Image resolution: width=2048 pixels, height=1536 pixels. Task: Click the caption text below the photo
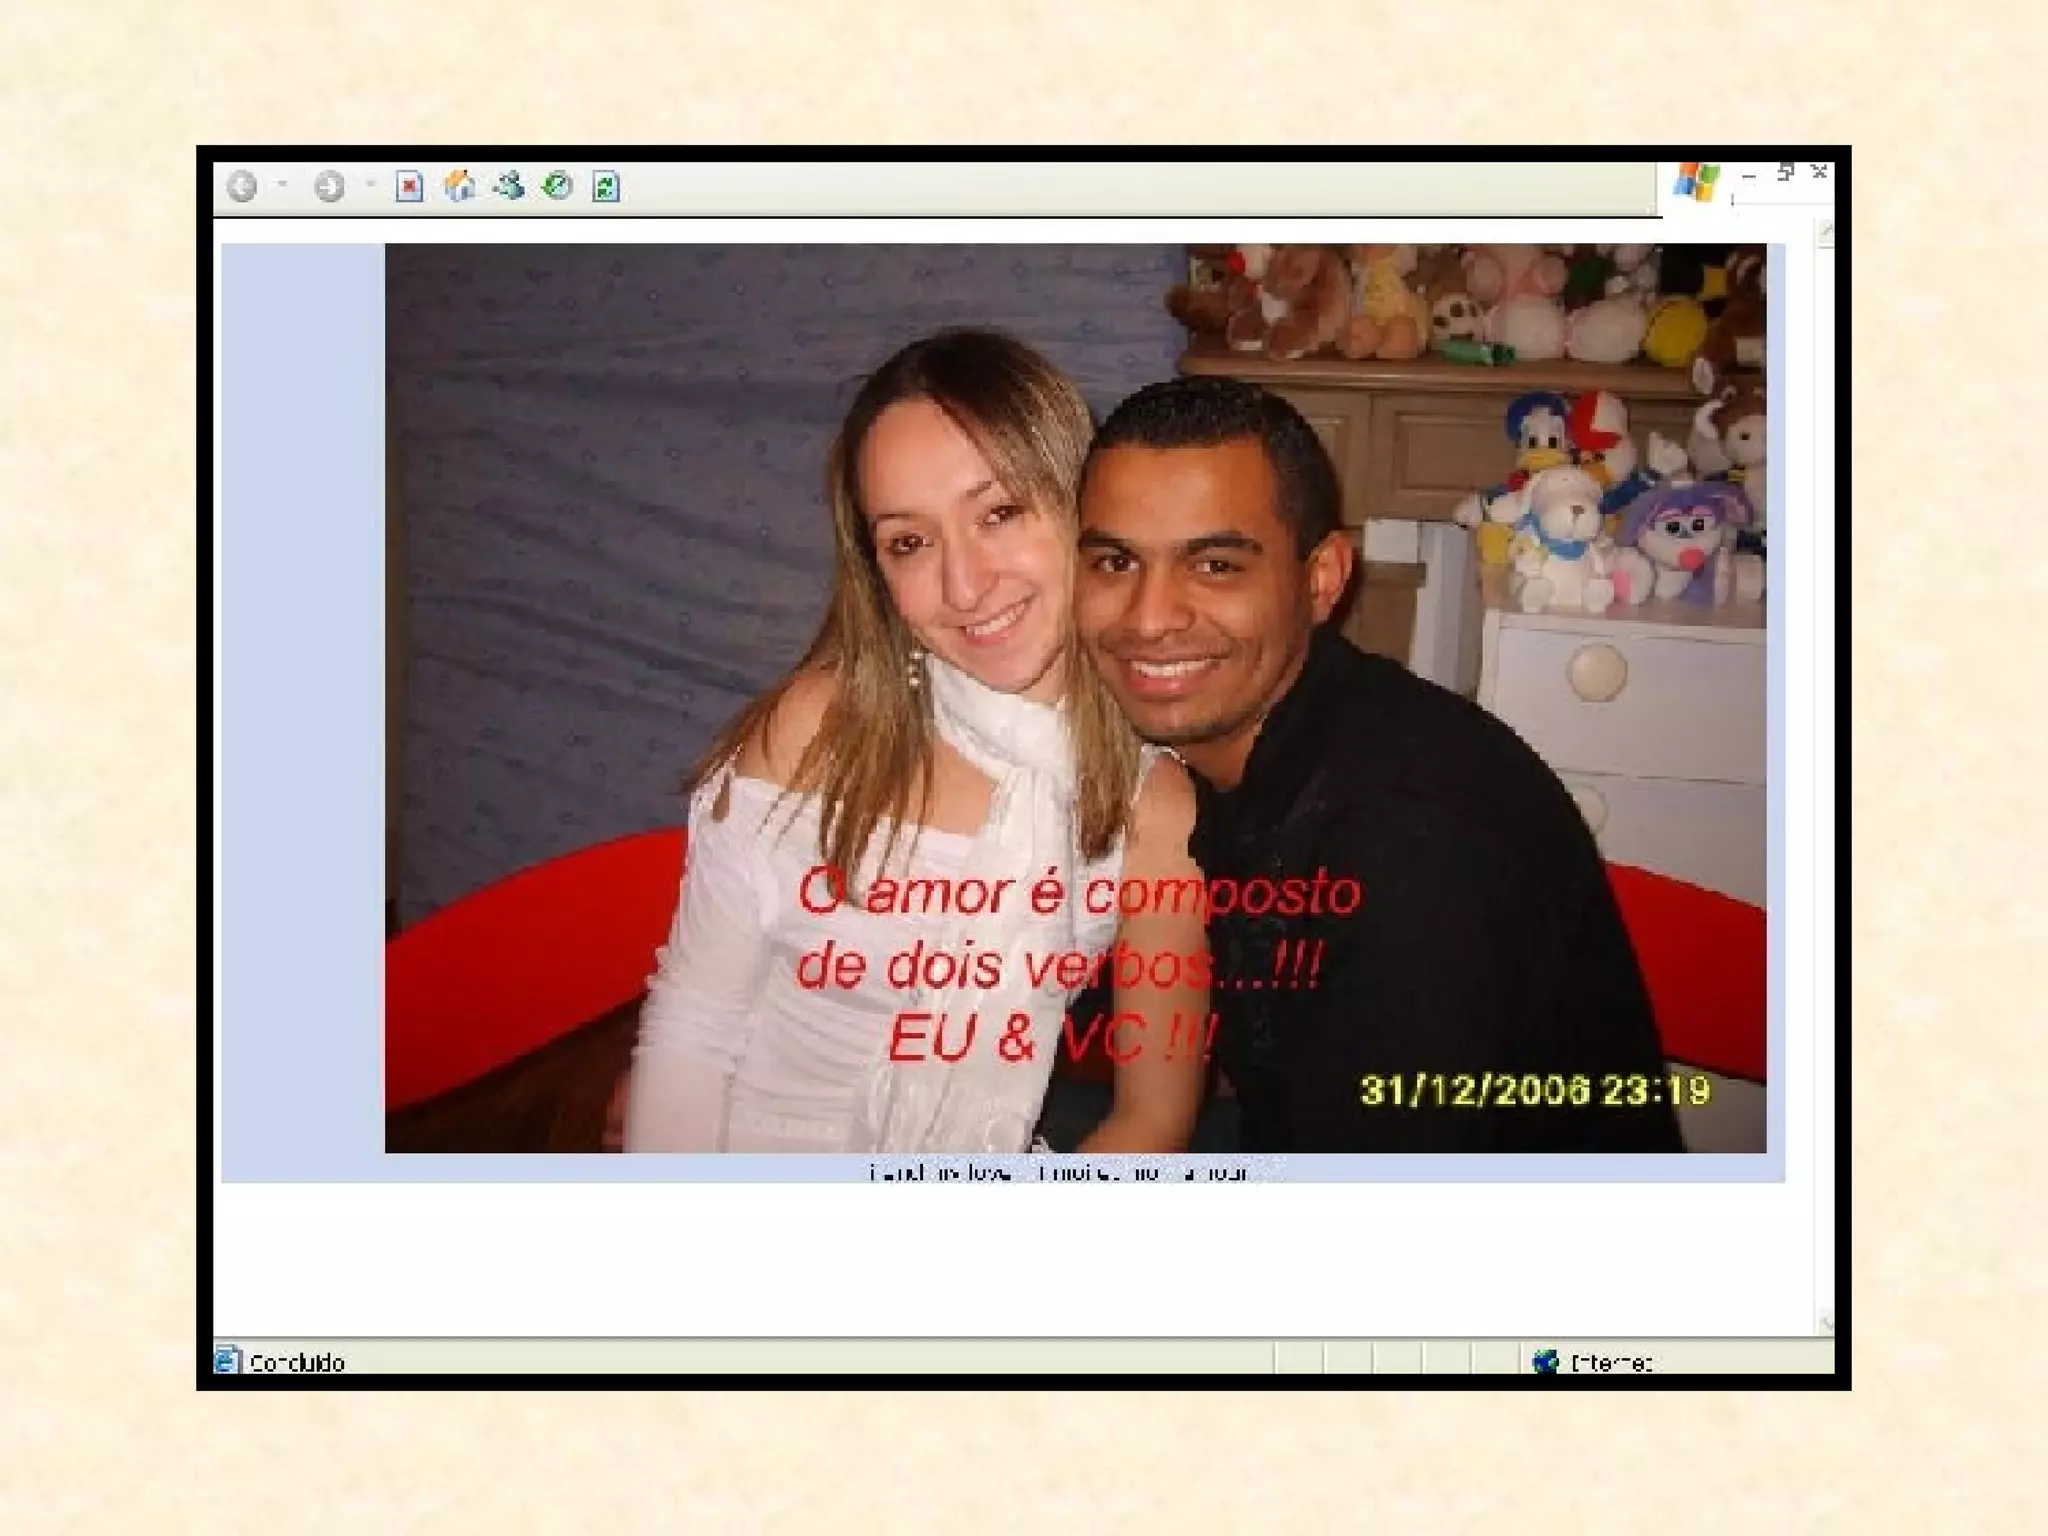click(1058, 1171)
